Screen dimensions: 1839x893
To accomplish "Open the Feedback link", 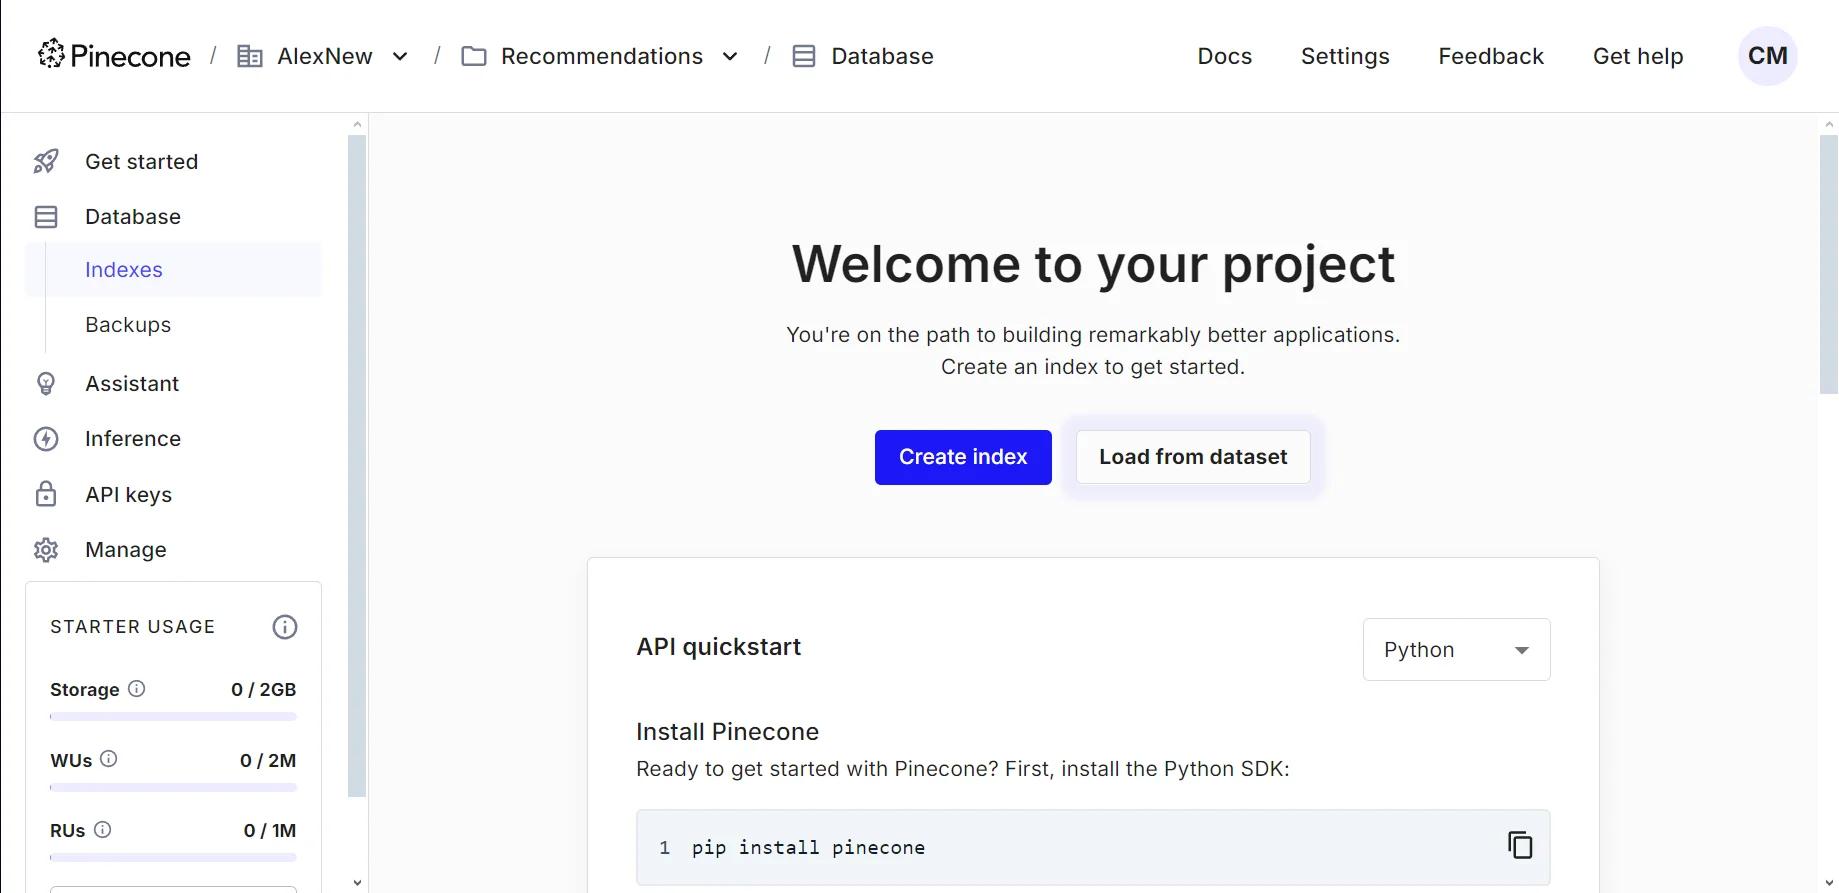I will (1491, 56).
